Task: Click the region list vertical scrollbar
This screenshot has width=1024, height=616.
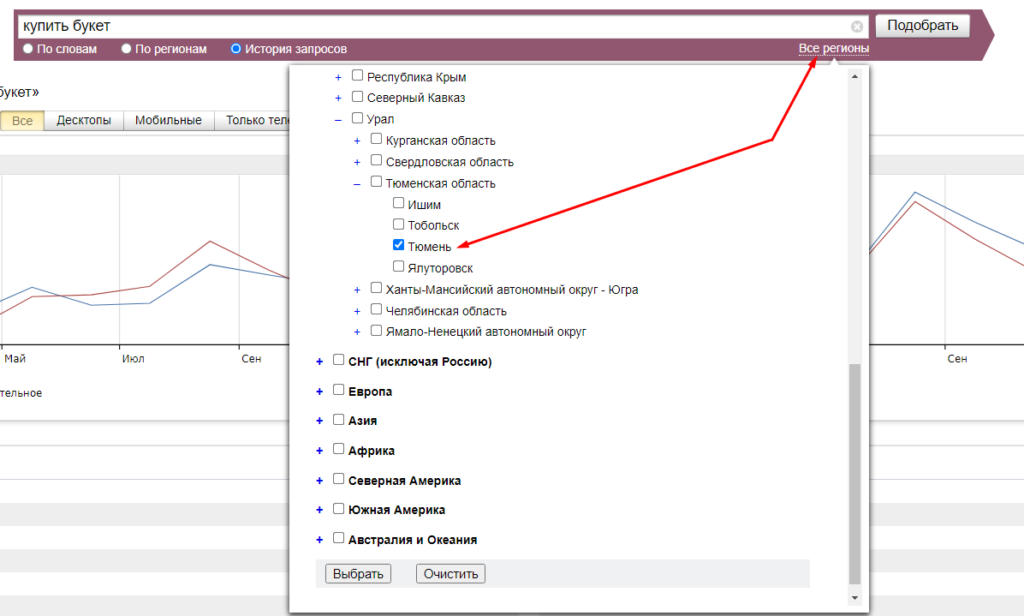Action: click(853, 470)
